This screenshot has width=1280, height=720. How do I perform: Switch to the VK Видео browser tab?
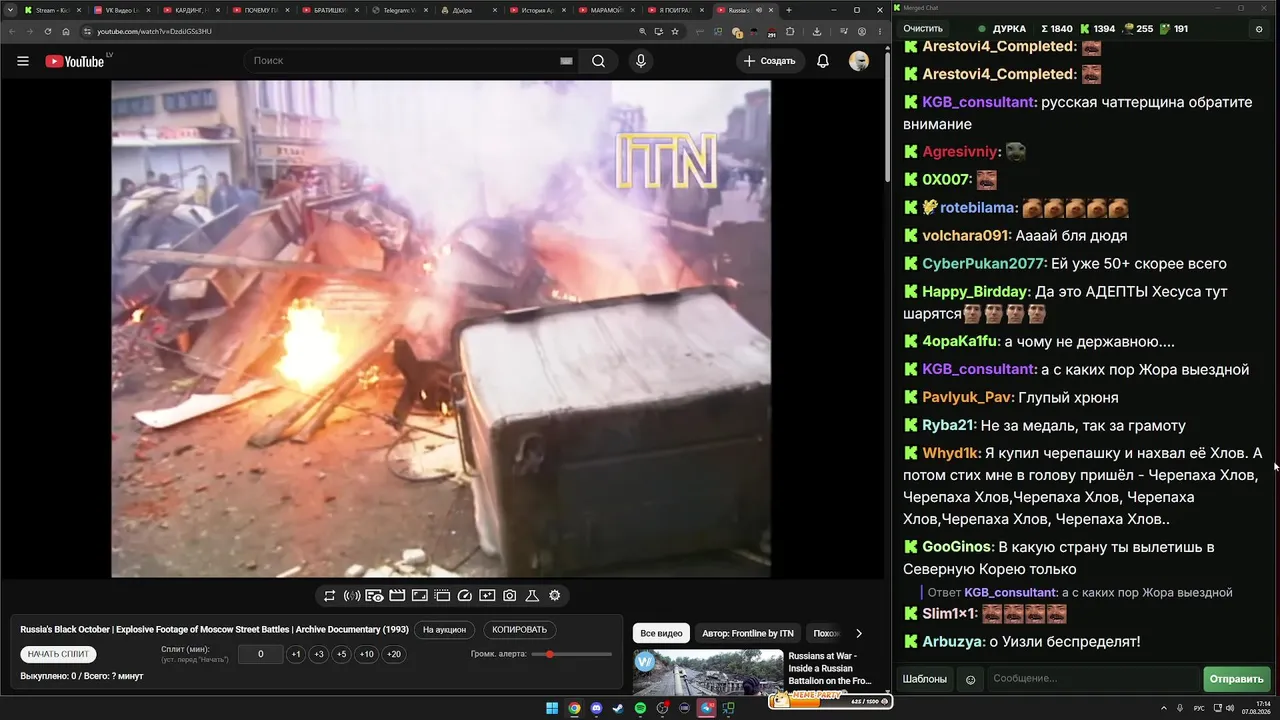[121, 10]
